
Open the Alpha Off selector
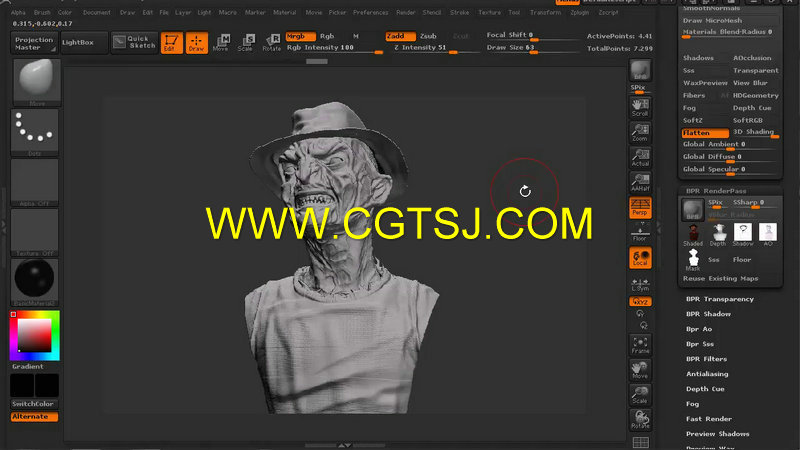(35, 182)
